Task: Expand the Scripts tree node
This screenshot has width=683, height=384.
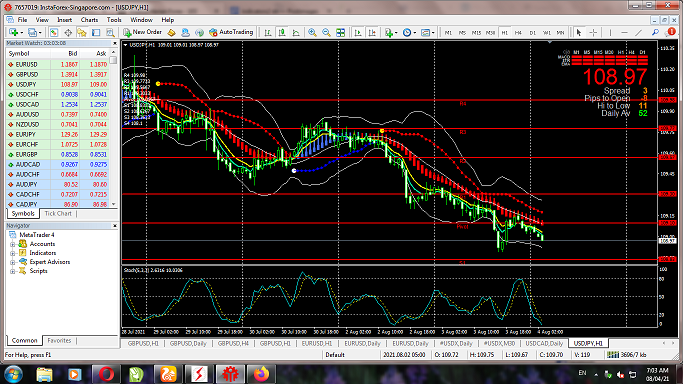Action: 13,271
